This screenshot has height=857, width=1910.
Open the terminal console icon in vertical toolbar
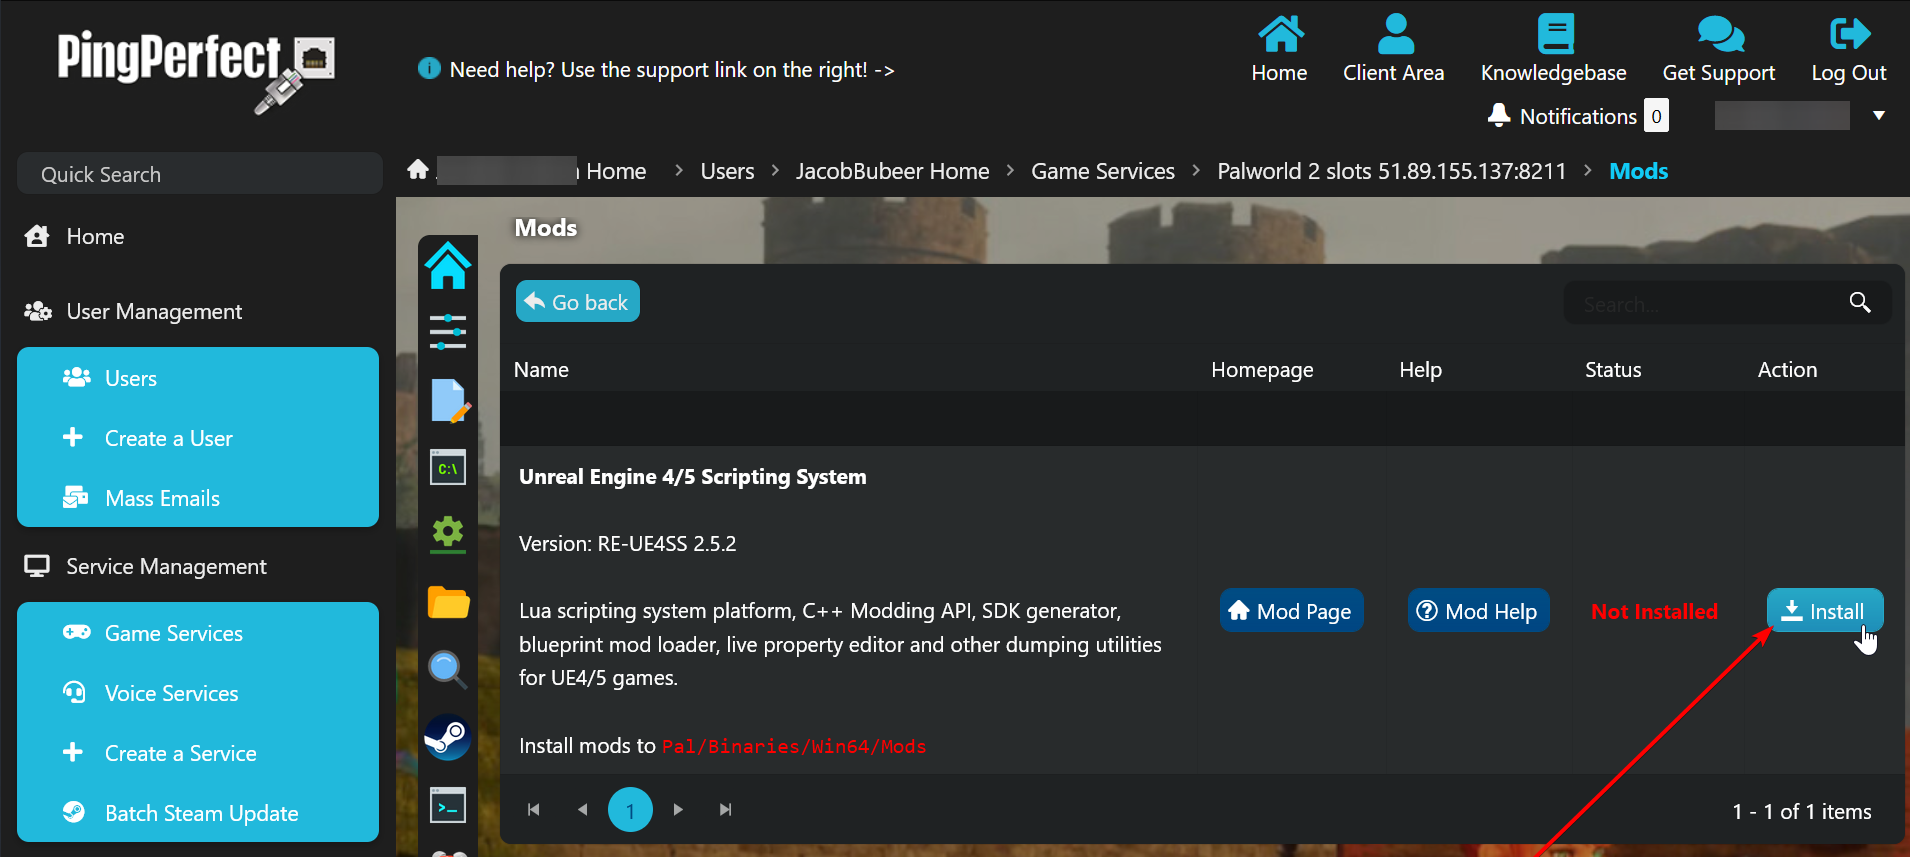point(447,805)
